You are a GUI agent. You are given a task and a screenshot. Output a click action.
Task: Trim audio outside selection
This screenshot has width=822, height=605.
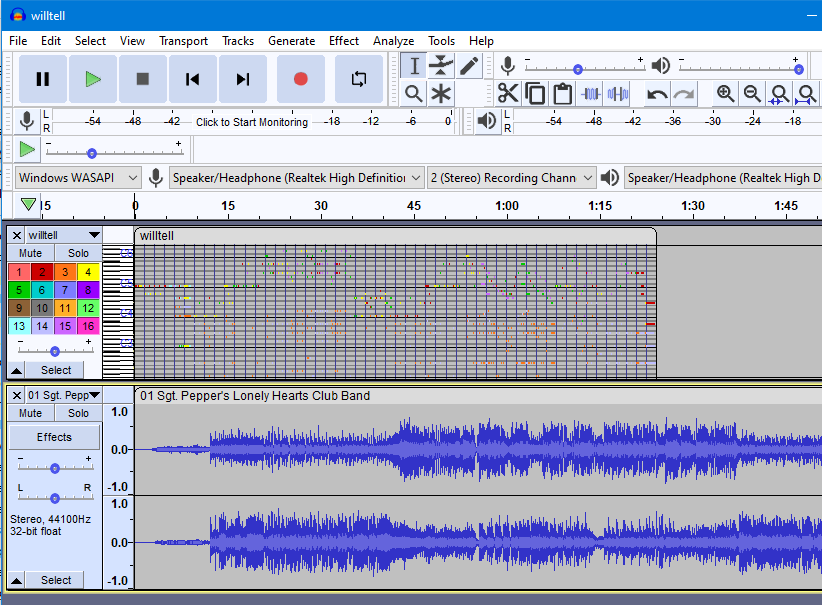tap(590, 93)
